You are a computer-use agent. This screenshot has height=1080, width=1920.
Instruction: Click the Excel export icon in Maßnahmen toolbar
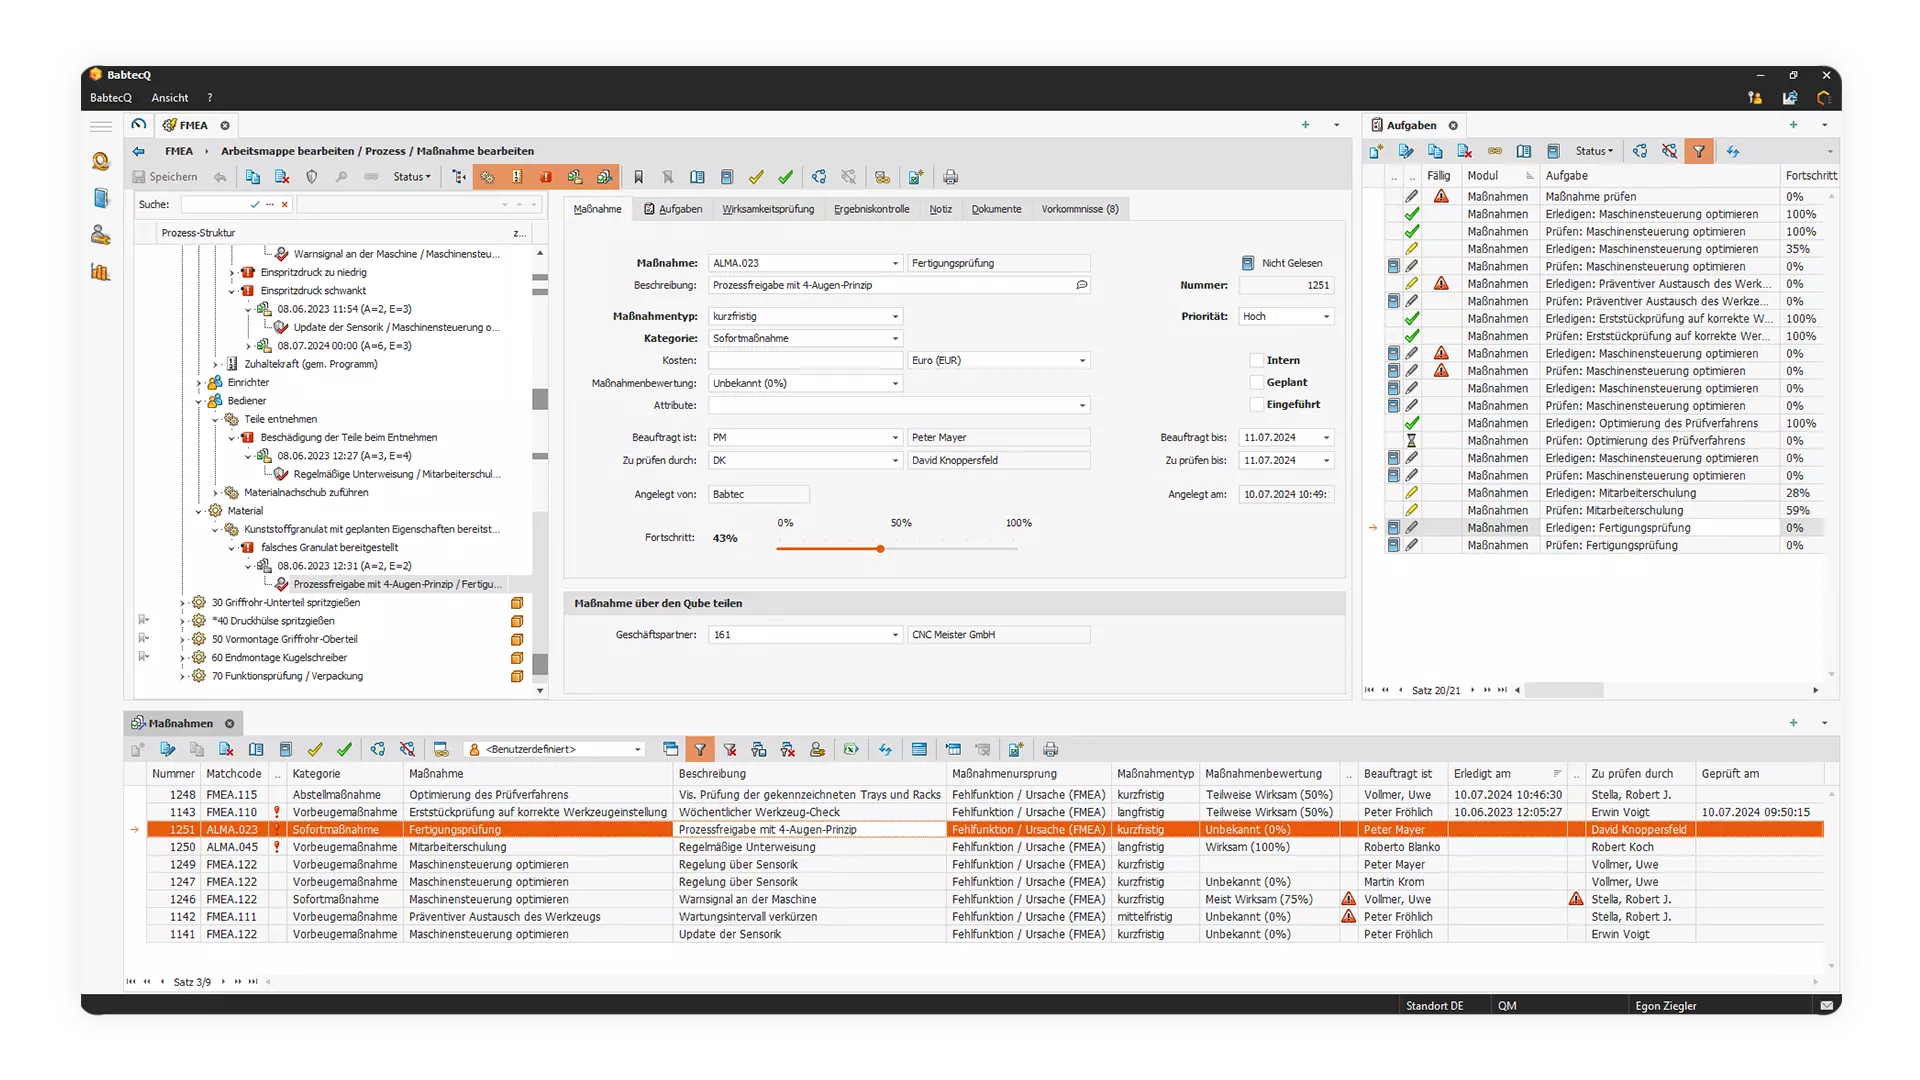851,749
